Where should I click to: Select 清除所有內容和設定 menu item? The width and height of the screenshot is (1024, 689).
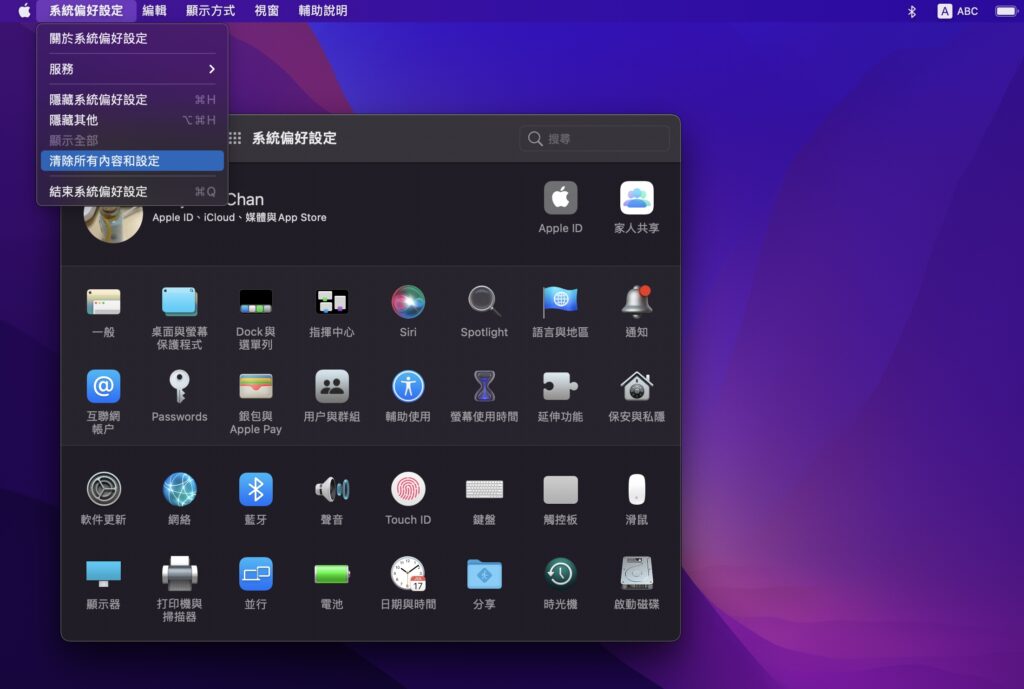pos(132,161)
